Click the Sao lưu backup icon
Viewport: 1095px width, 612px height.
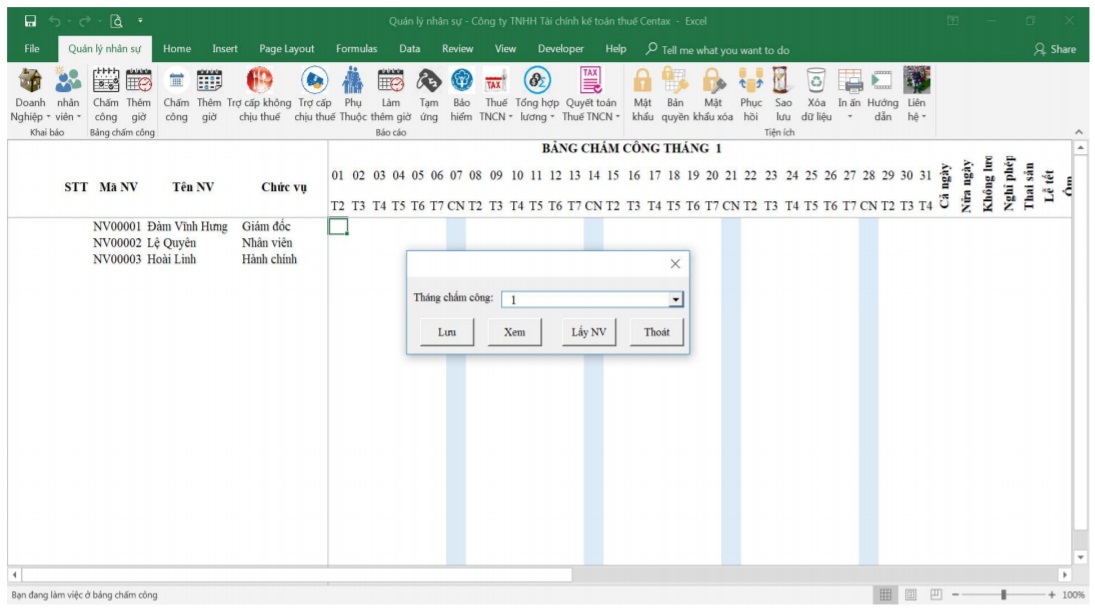click(x=783, y=81)
